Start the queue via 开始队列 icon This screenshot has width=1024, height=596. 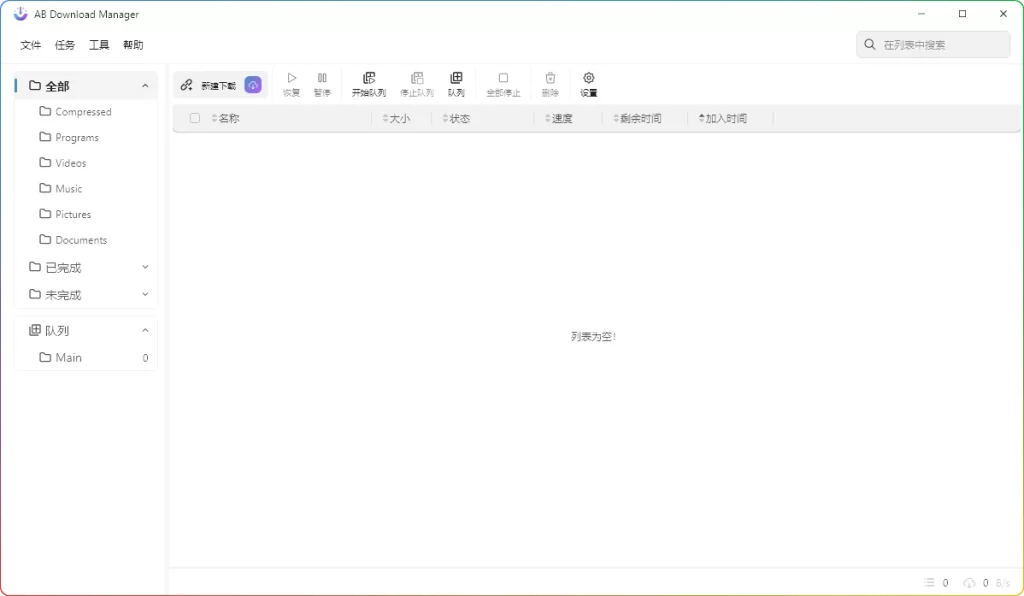369,83
